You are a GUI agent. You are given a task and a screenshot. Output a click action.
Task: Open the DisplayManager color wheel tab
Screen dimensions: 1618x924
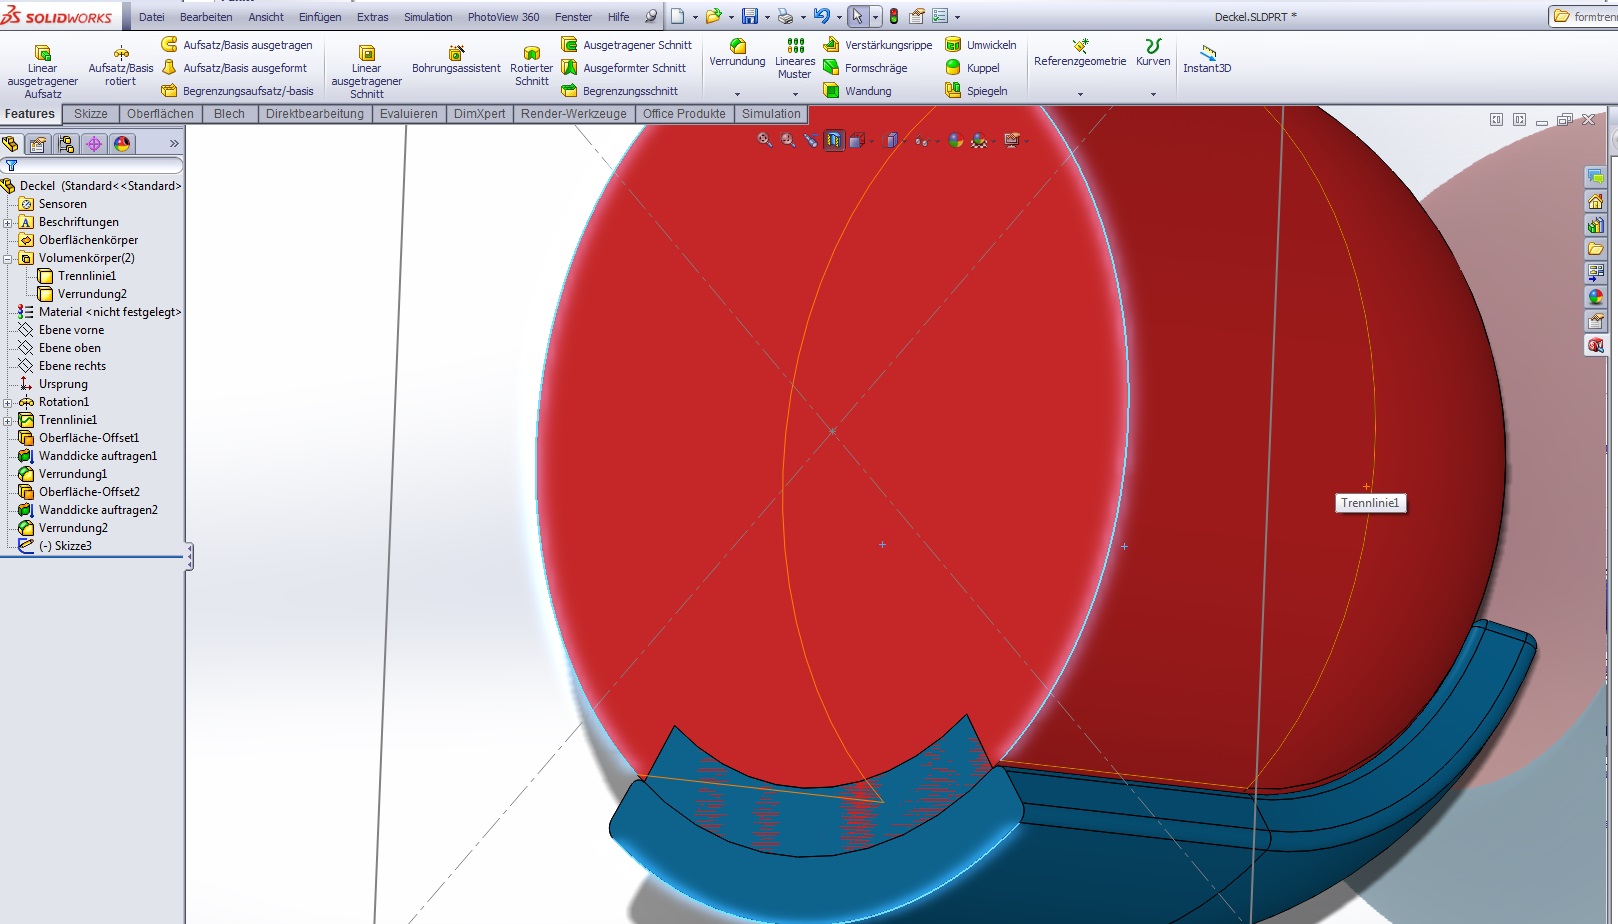(x=122, y=144)
